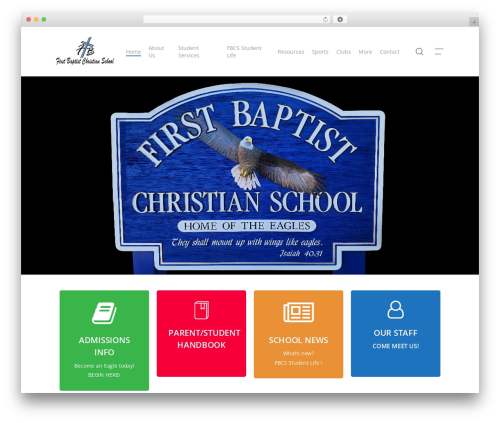Click the Begin Here link

[104, 375]
